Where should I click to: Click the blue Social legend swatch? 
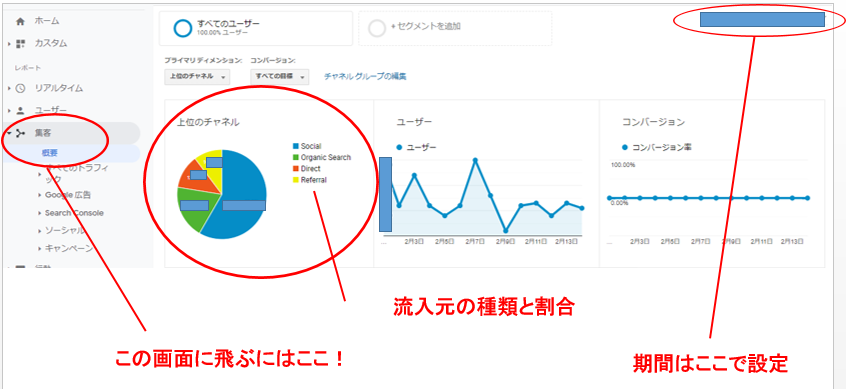(296, 146)
